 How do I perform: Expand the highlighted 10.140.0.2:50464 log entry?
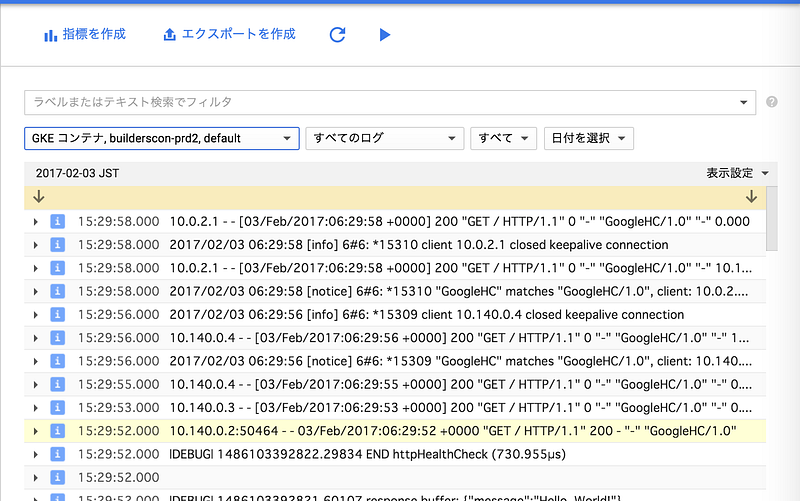pos(35,431)
